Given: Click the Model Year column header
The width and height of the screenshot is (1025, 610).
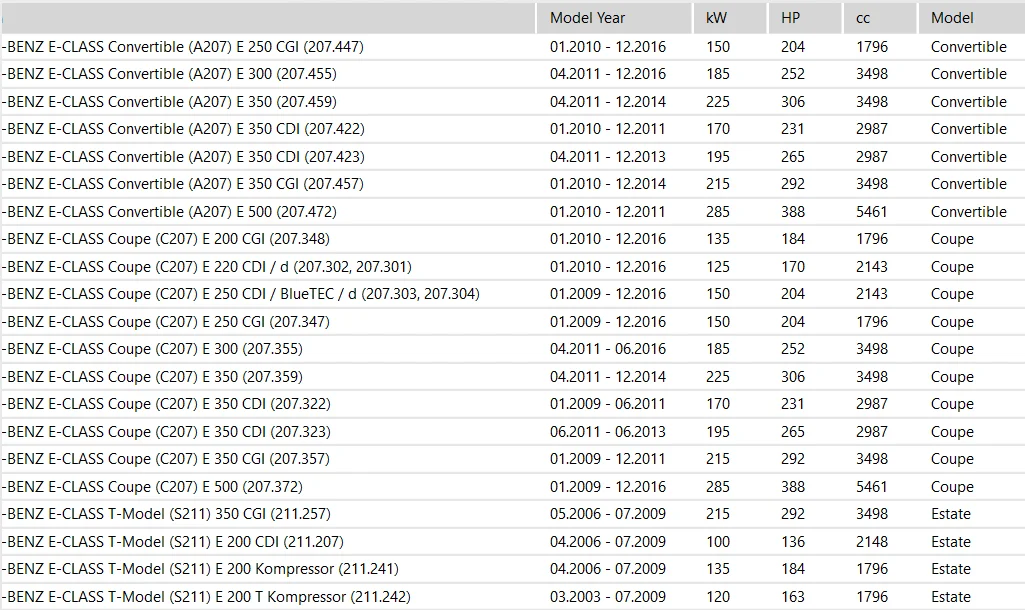Looking at the screenshot, I should [588, 18].
